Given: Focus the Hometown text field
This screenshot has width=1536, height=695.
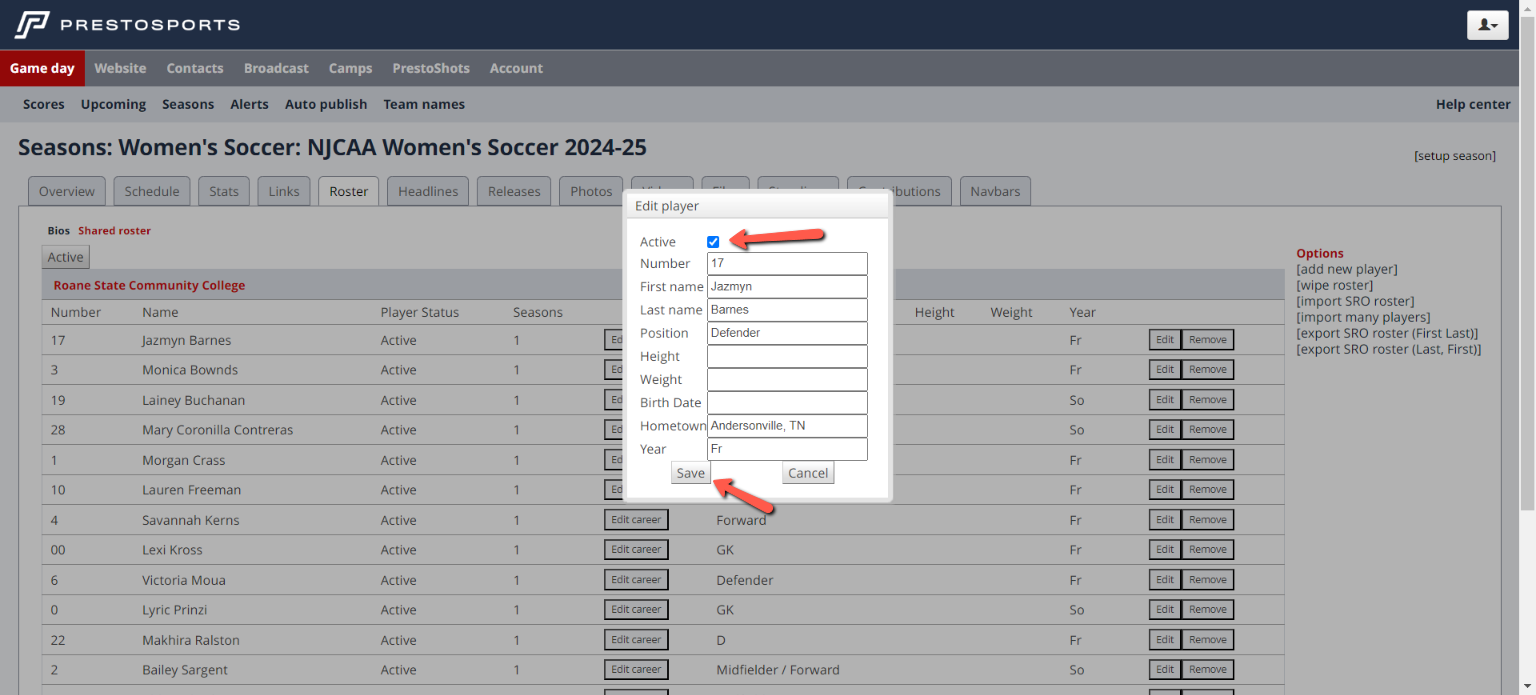Looking at the screenshot, I should tap(787, 426).
